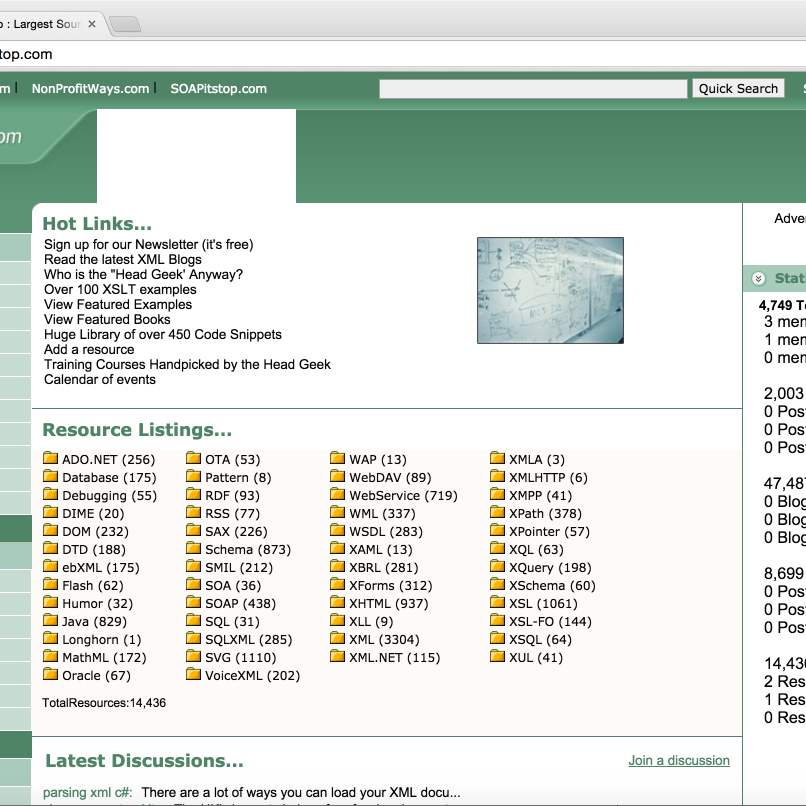Open the XHTML folder icon

337,601
